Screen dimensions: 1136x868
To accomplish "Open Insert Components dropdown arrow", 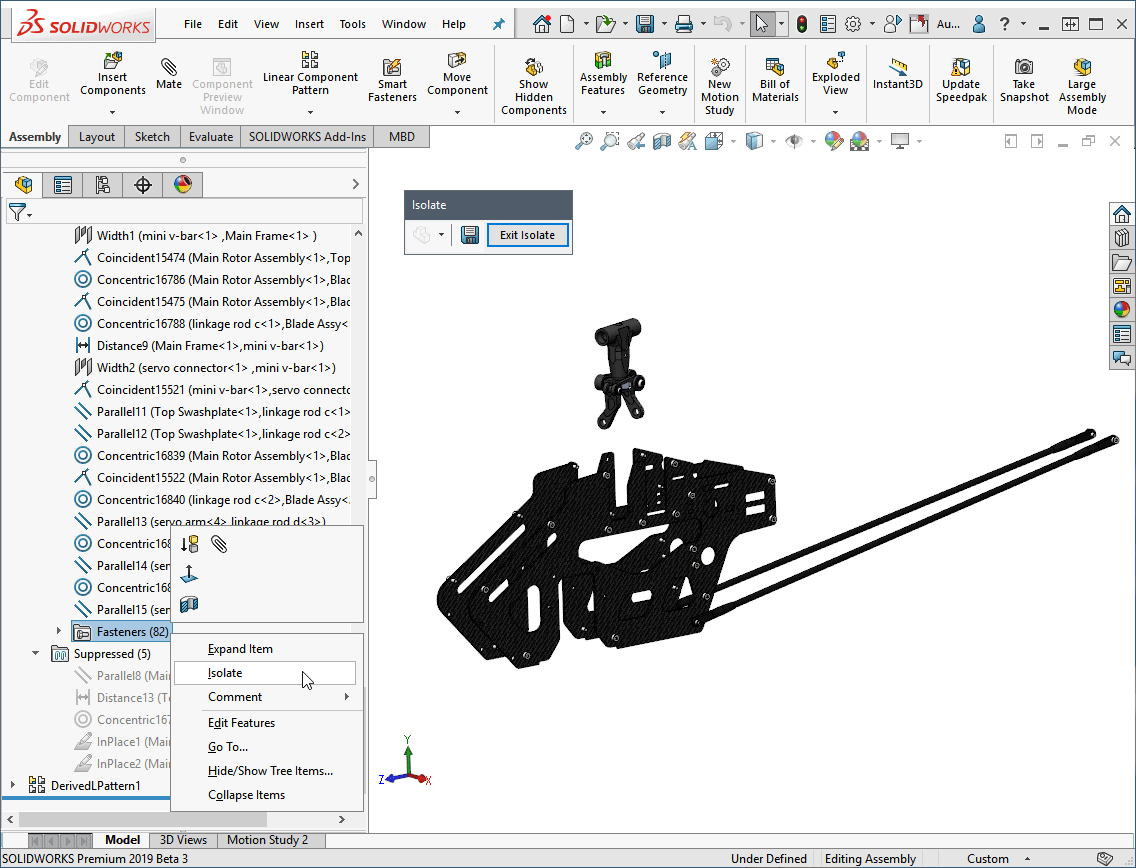I will tap(112, 112).
